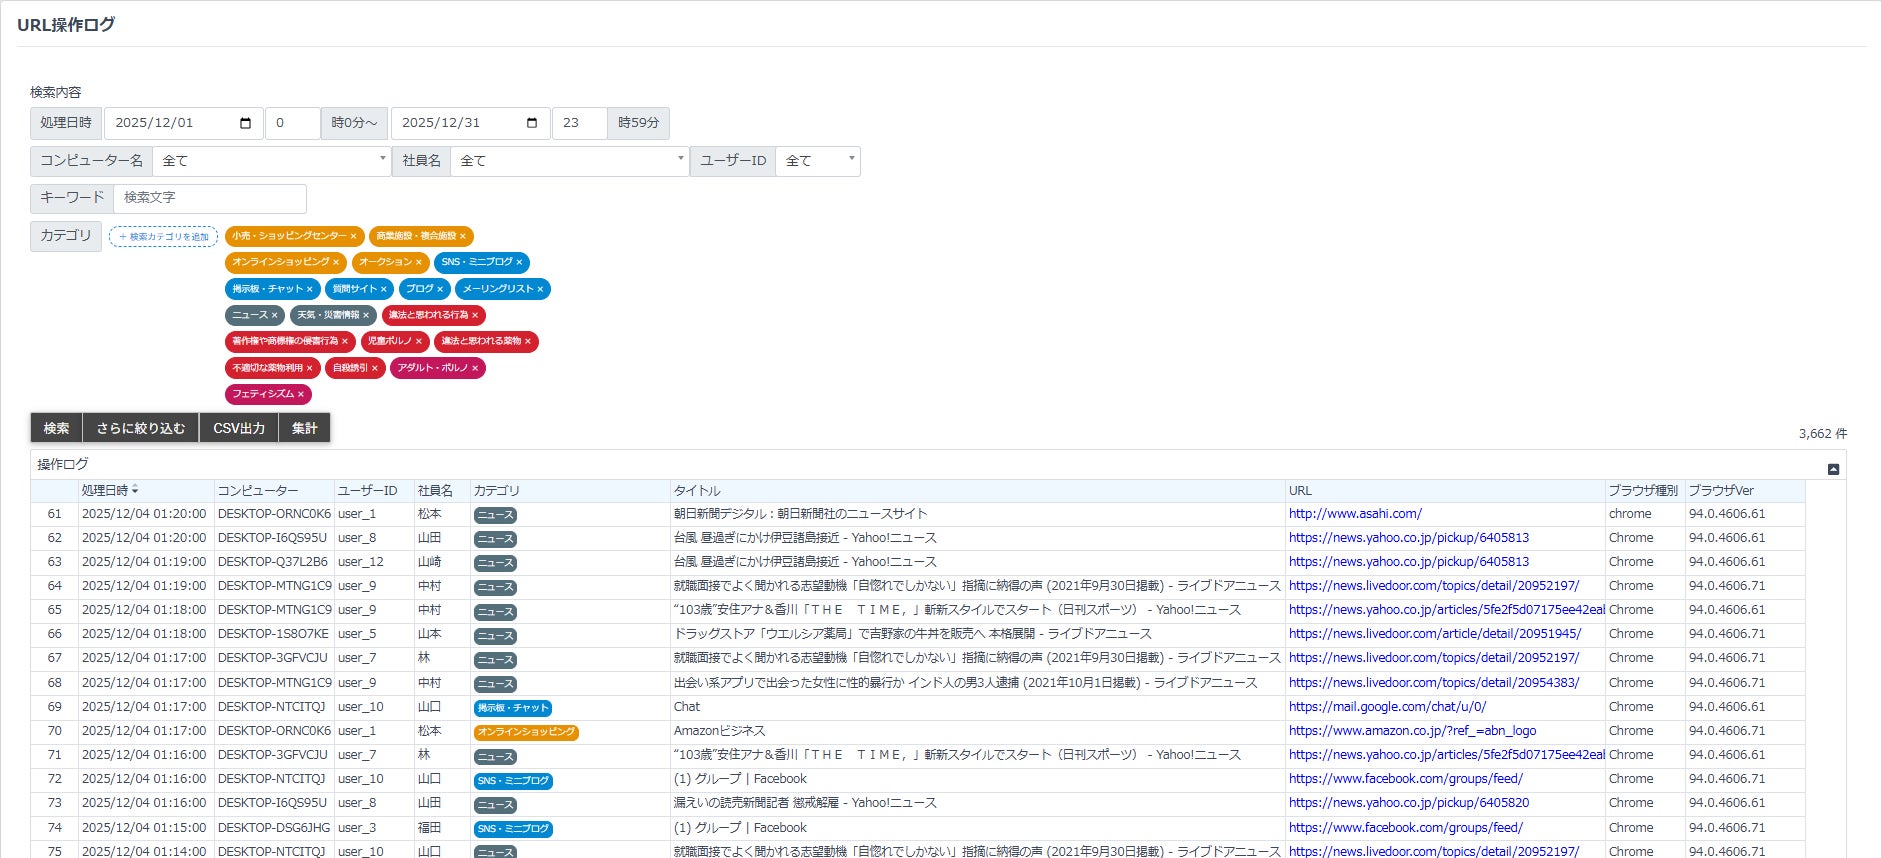Click the さらに絞り込む button
The height and width of the screenshot is (858, 1881).
(x=141, y=428)
